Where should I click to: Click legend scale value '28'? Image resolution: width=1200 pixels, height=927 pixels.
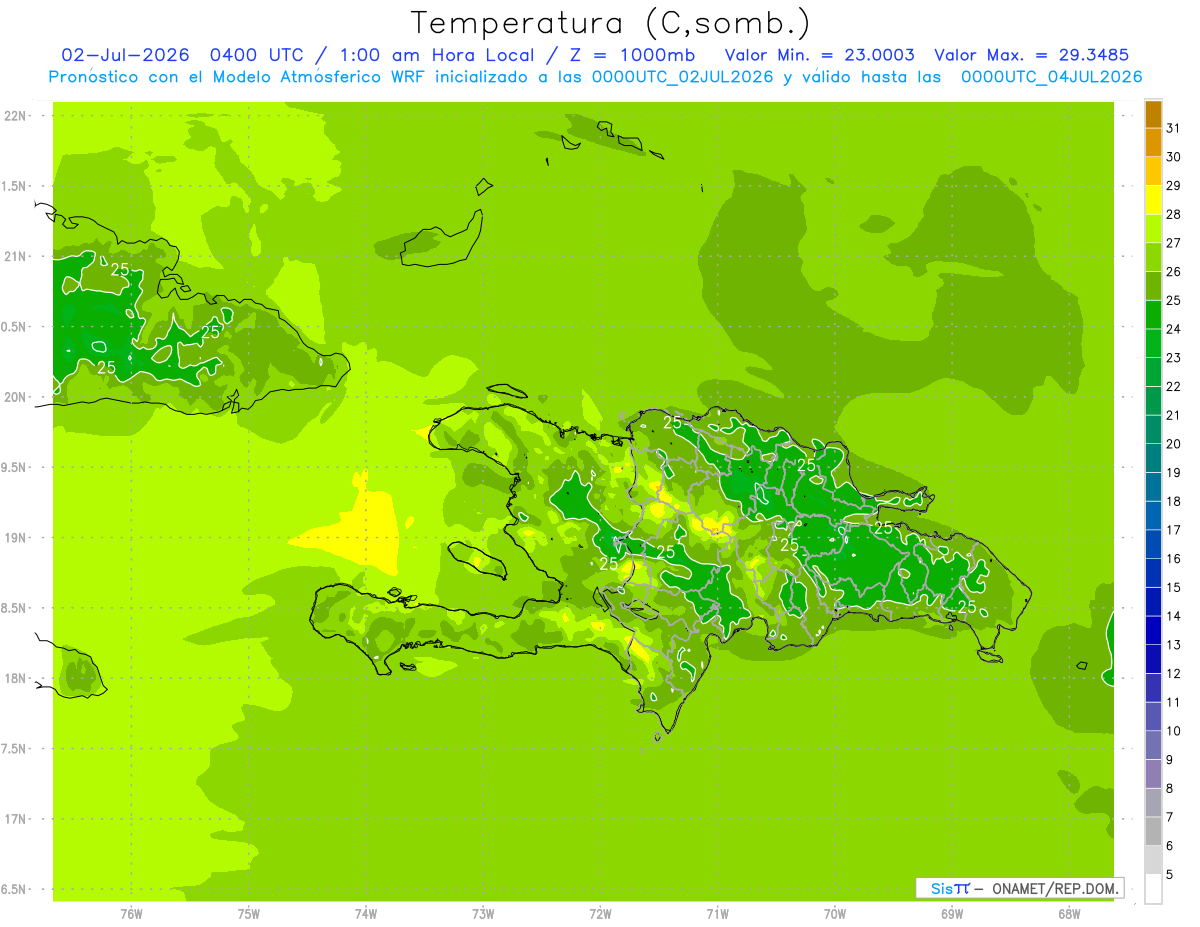tap(1174, 214)
